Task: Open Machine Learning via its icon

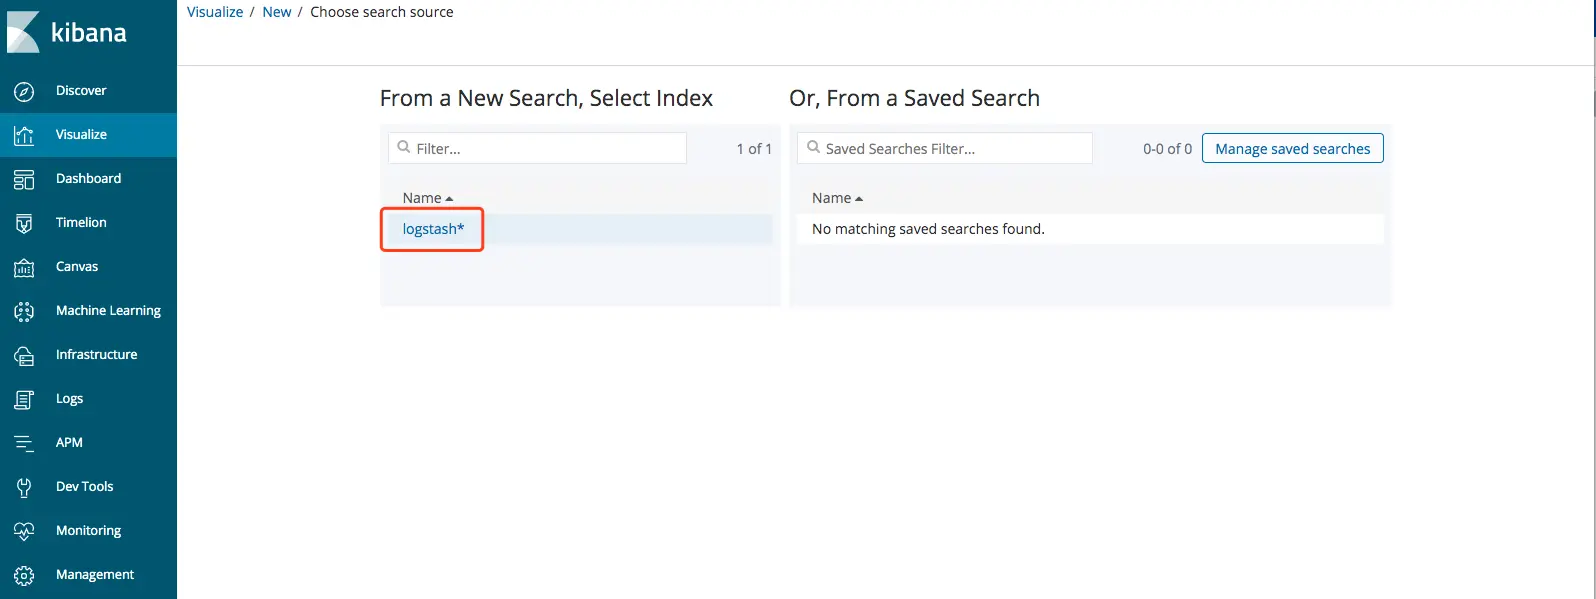Action: click(x=24, y=311)
